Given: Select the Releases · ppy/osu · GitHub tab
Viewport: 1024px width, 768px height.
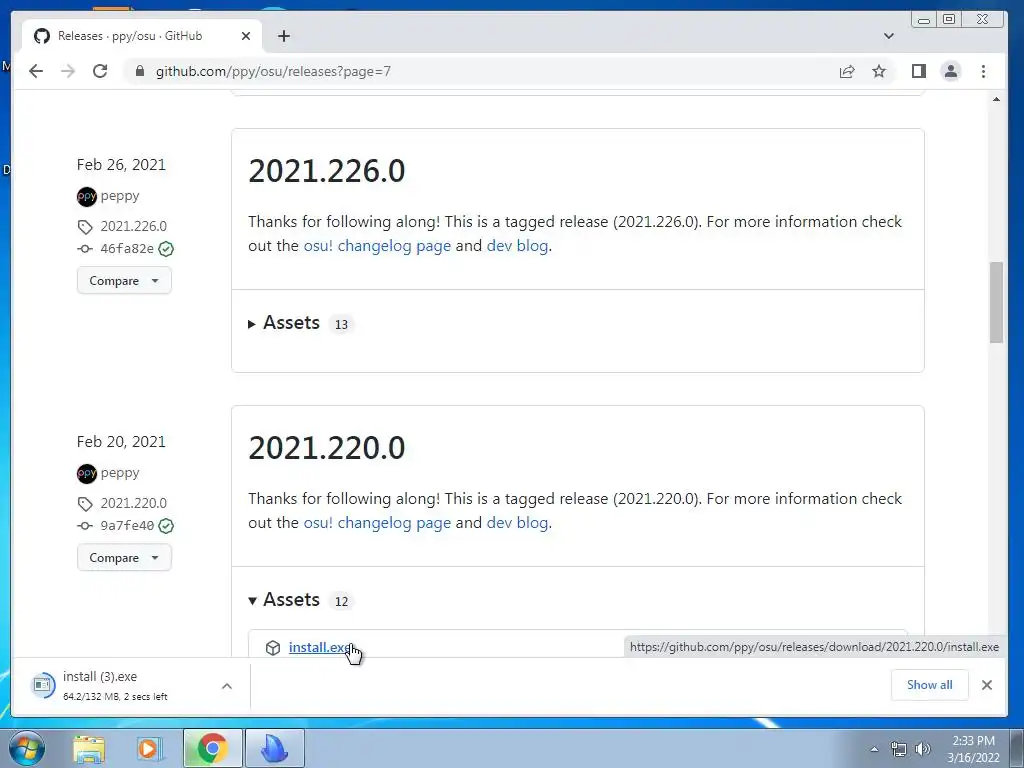Looking at the screenshot, I should pyautogui.click(x=142, y=36).
